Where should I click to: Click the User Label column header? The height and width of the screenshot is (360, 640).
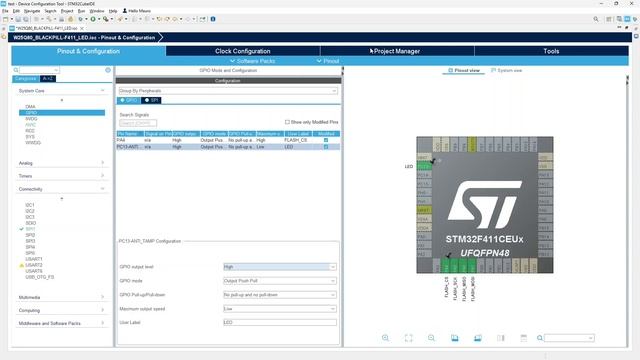tap(298, 133)
